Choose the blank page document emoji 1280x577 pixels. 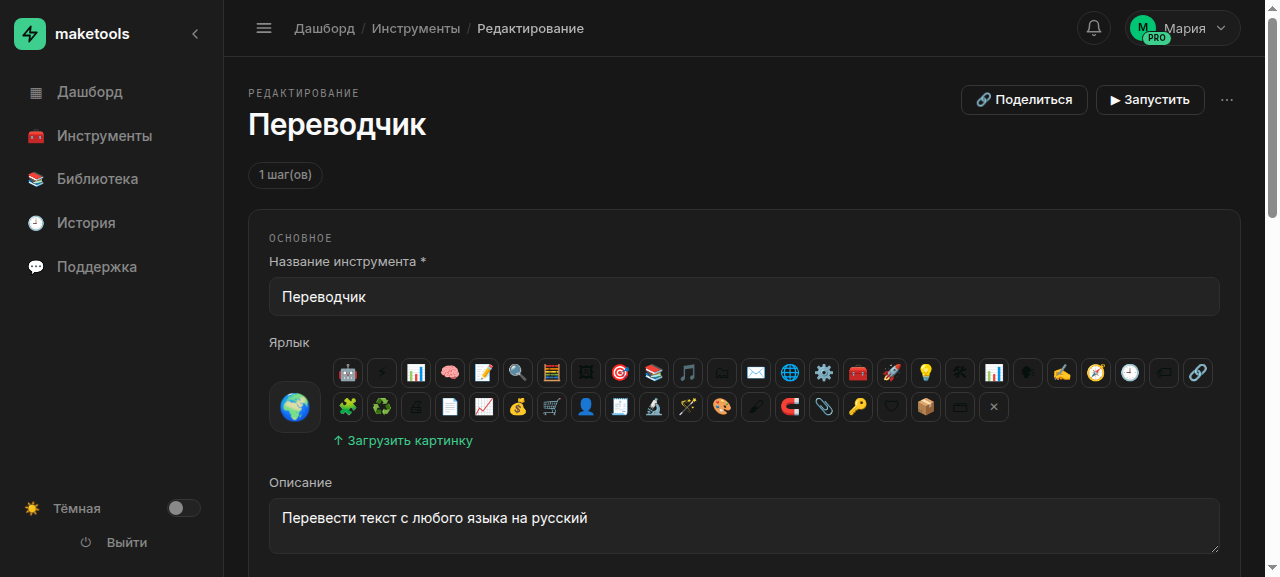coord(450,407)
